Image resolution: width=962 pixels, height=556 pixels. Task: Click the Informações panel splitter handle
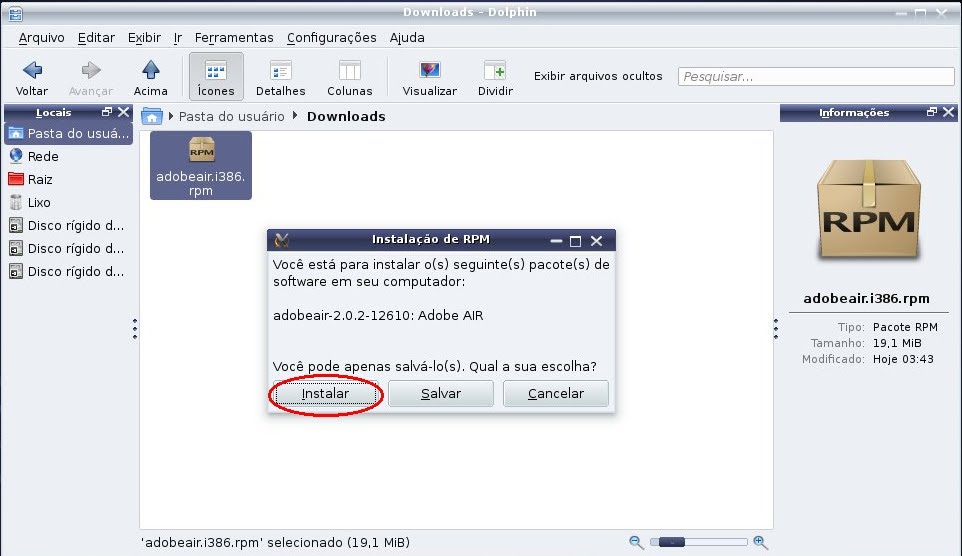[776, 329]
